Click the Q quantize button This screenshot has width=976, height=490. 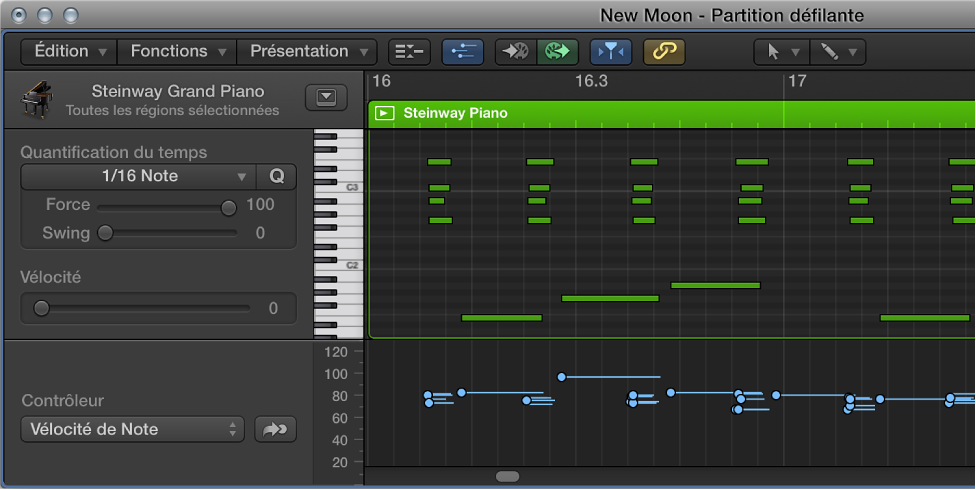point(276,177)
